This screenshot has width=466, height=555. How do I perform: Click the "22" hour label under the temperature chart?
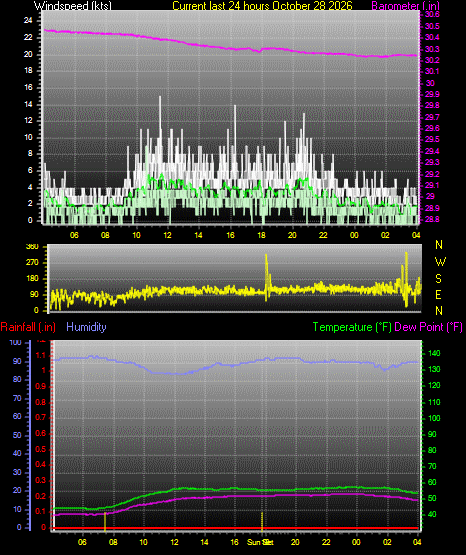(326, 542)
